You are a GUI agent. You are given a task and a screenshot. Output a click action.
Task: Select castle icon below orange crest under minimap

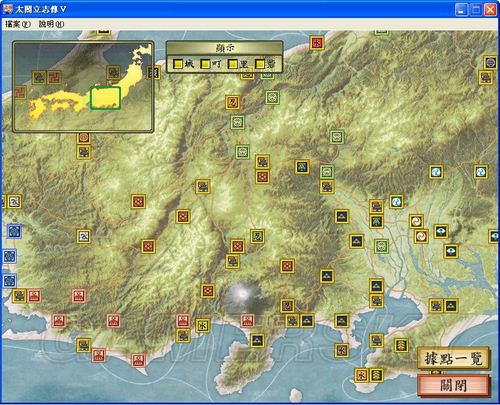[x=84, y=152]
